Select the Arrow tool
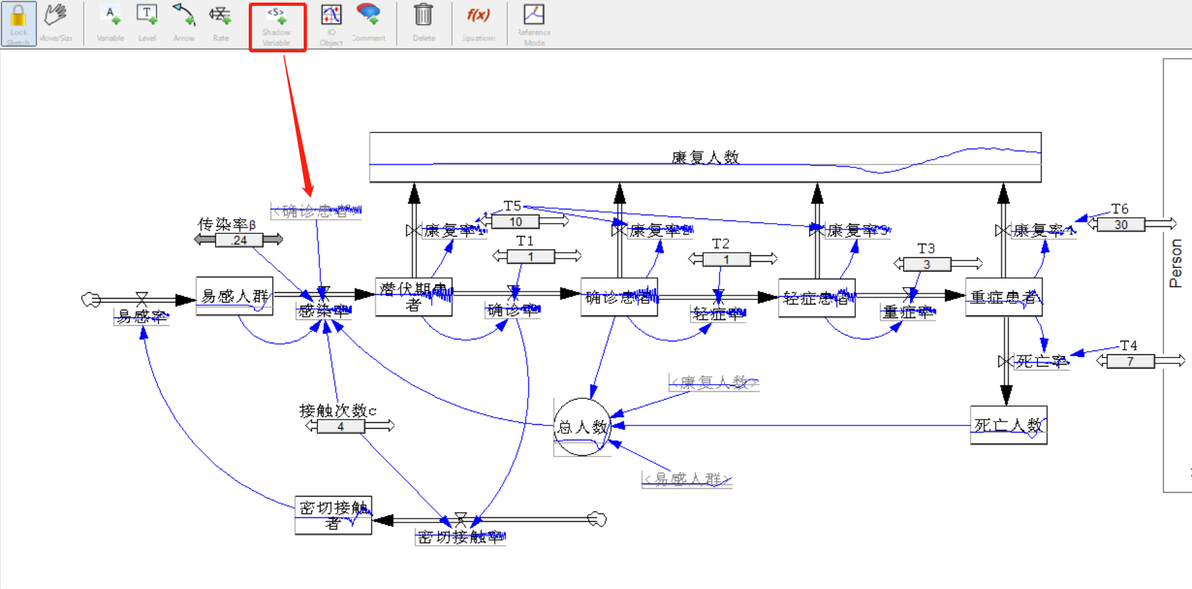The width and height of the screenshot is (1192, 589). pos(183,24)
